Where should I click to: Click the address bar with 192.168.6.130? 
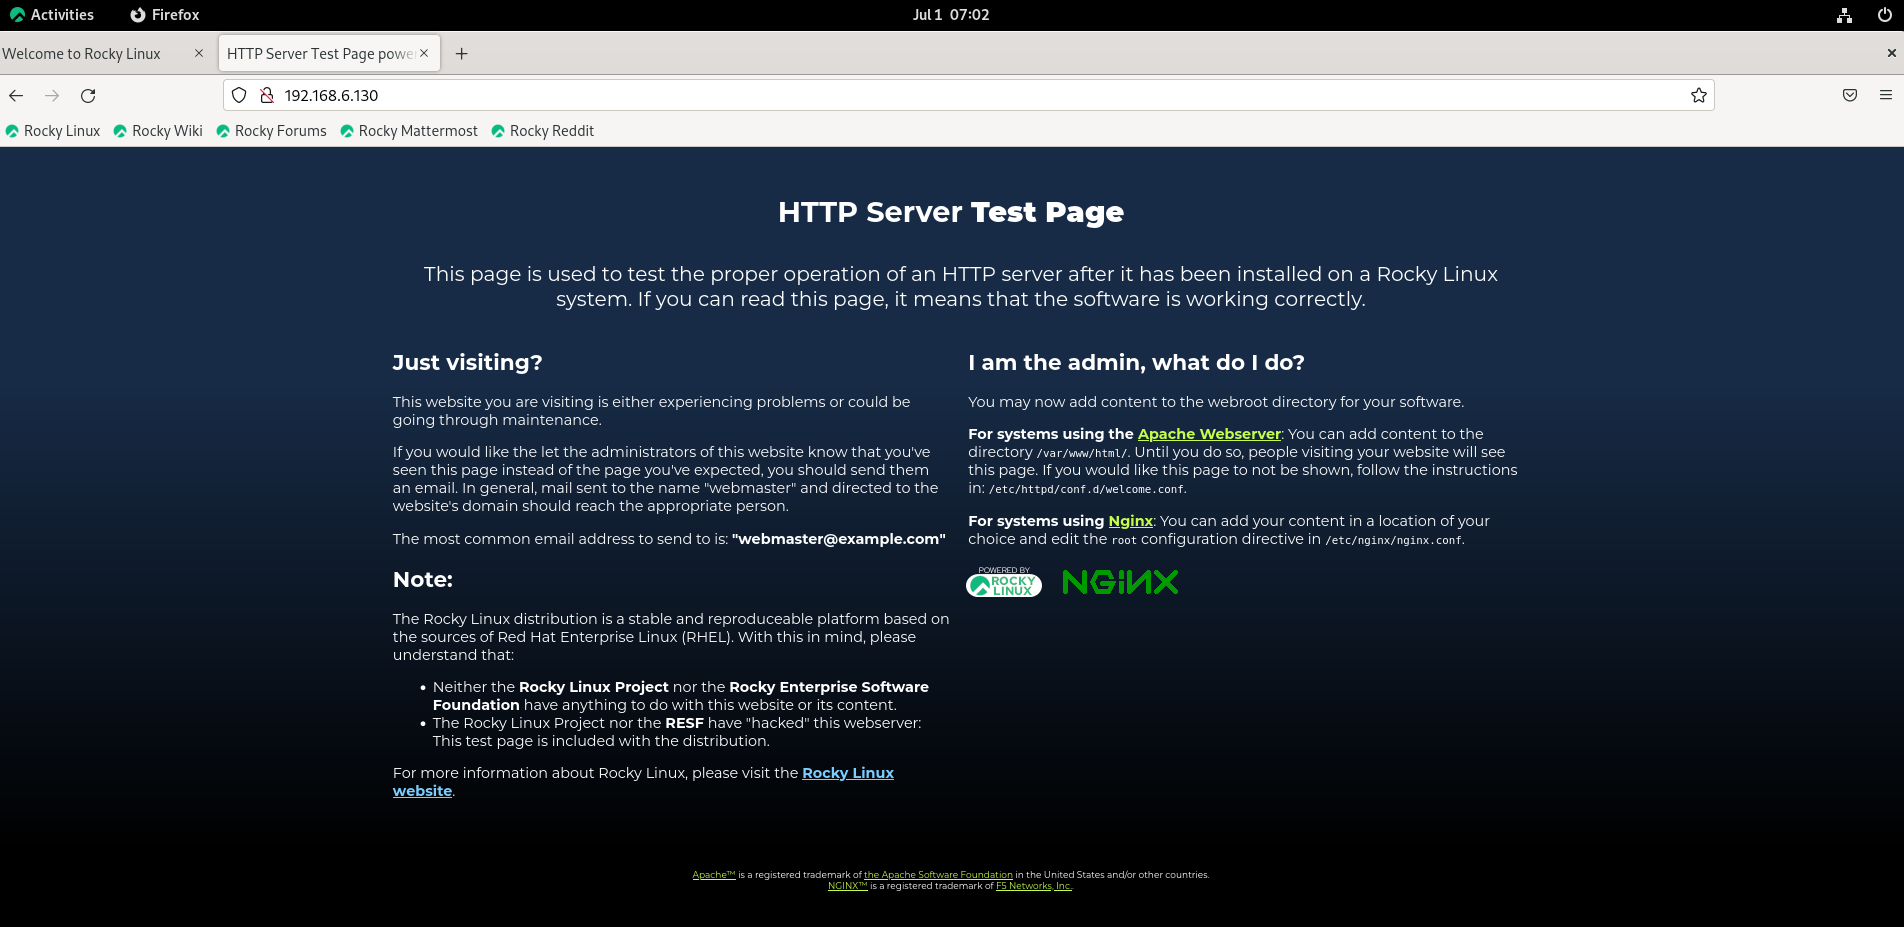(x=968, y=95)
